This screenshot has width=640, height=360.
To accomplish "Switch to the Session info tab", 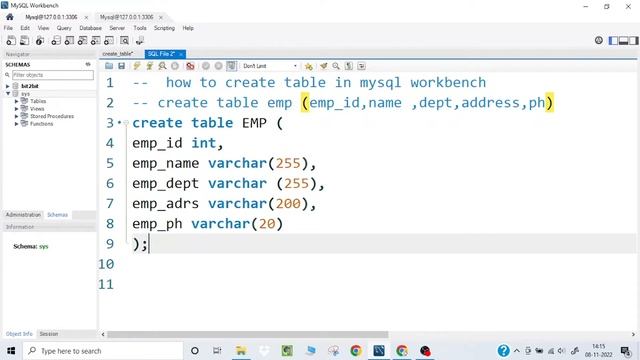I will point(49,334).
